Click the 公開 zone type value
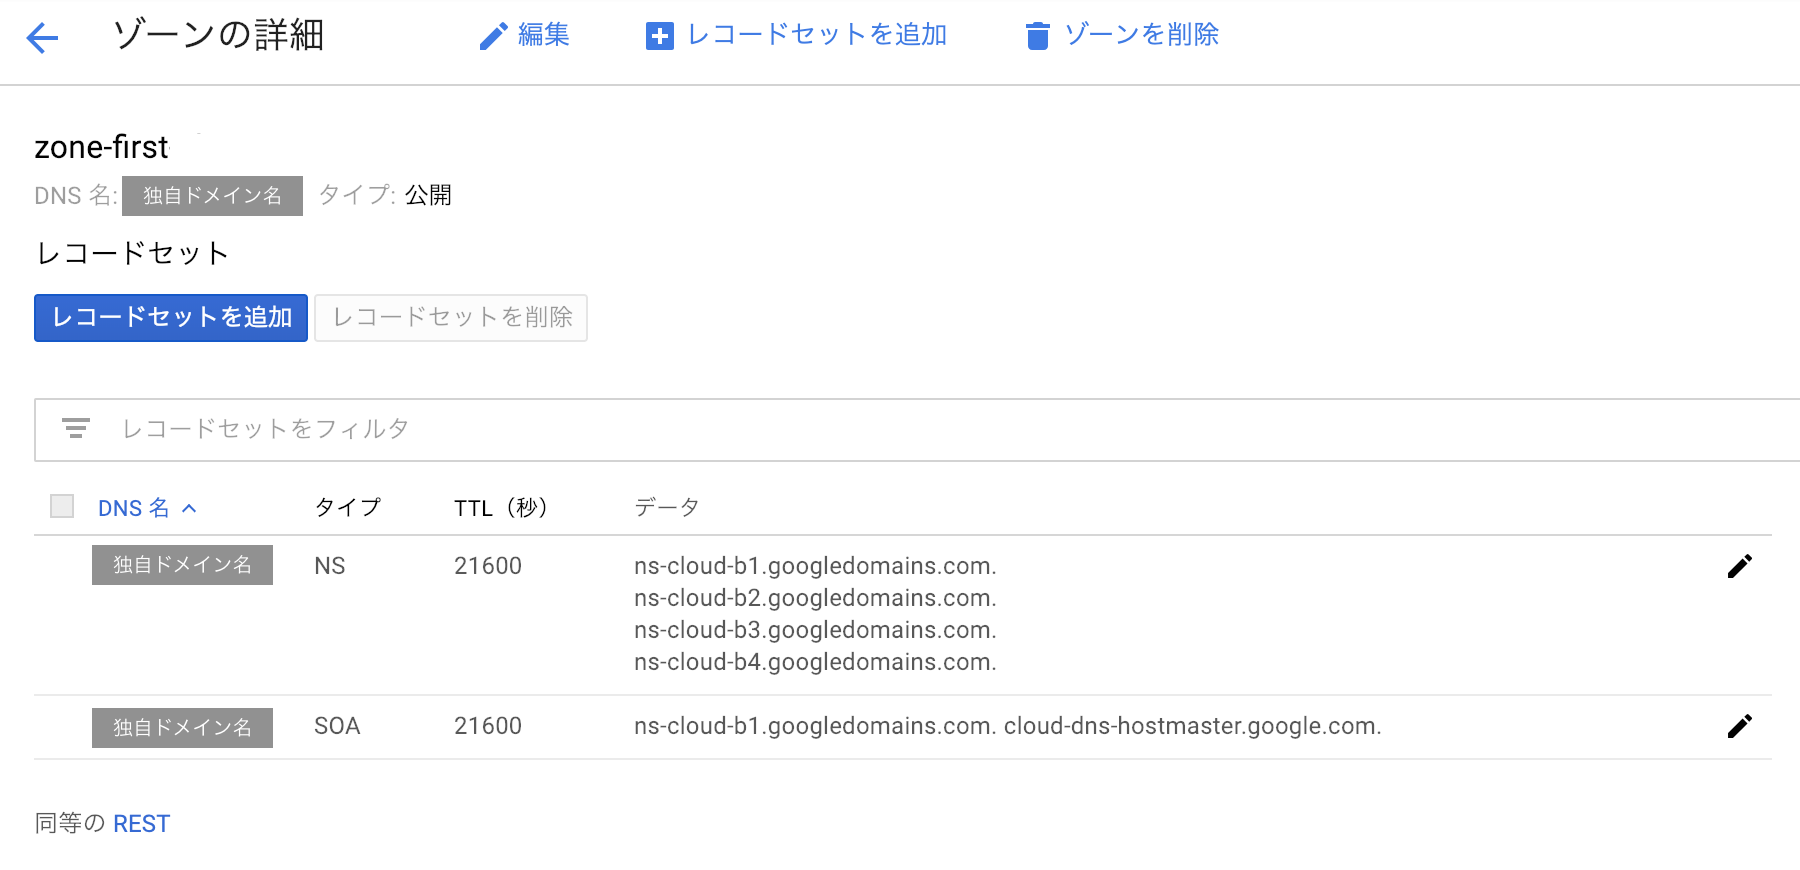Image resolution: width=1800 pixels, height=870 pixels. 428,195
